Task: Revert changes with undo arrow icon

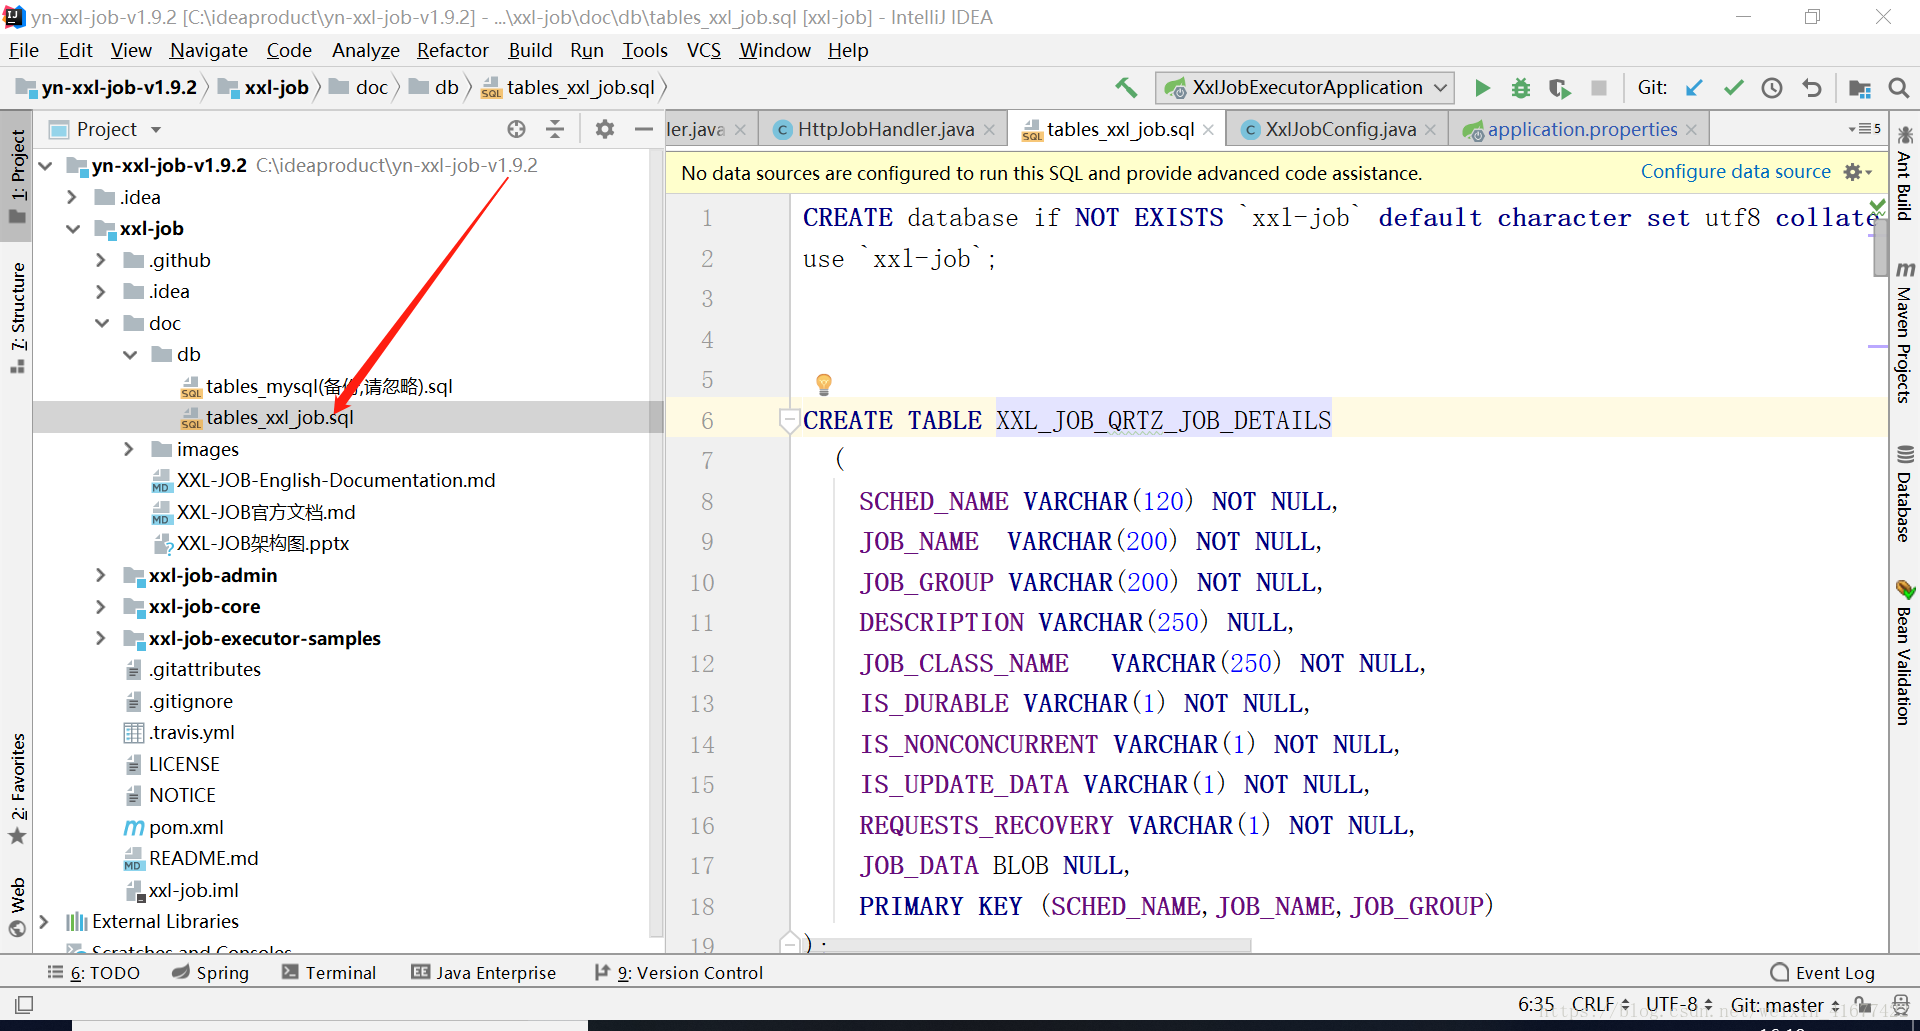Action: click(1811, 88)
